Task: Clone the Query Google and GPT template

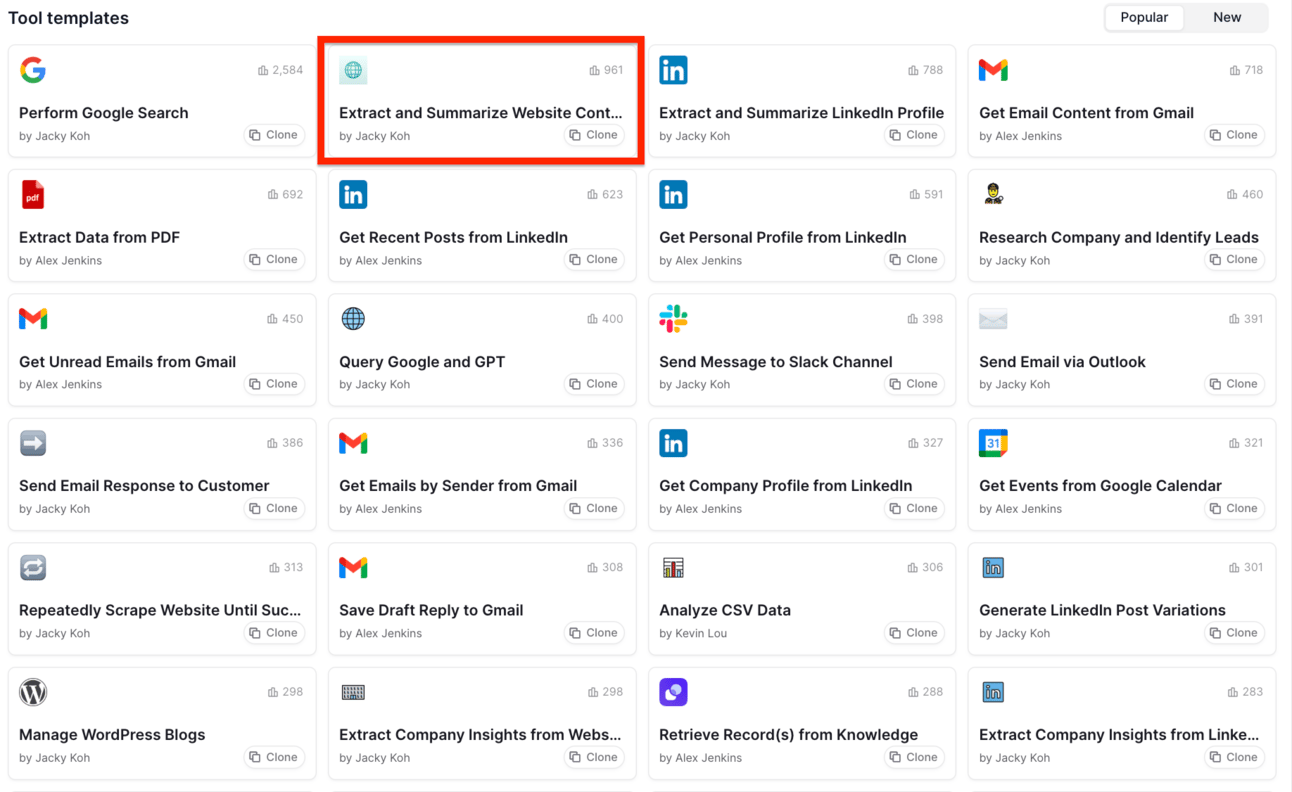Action: click(594, 384)
